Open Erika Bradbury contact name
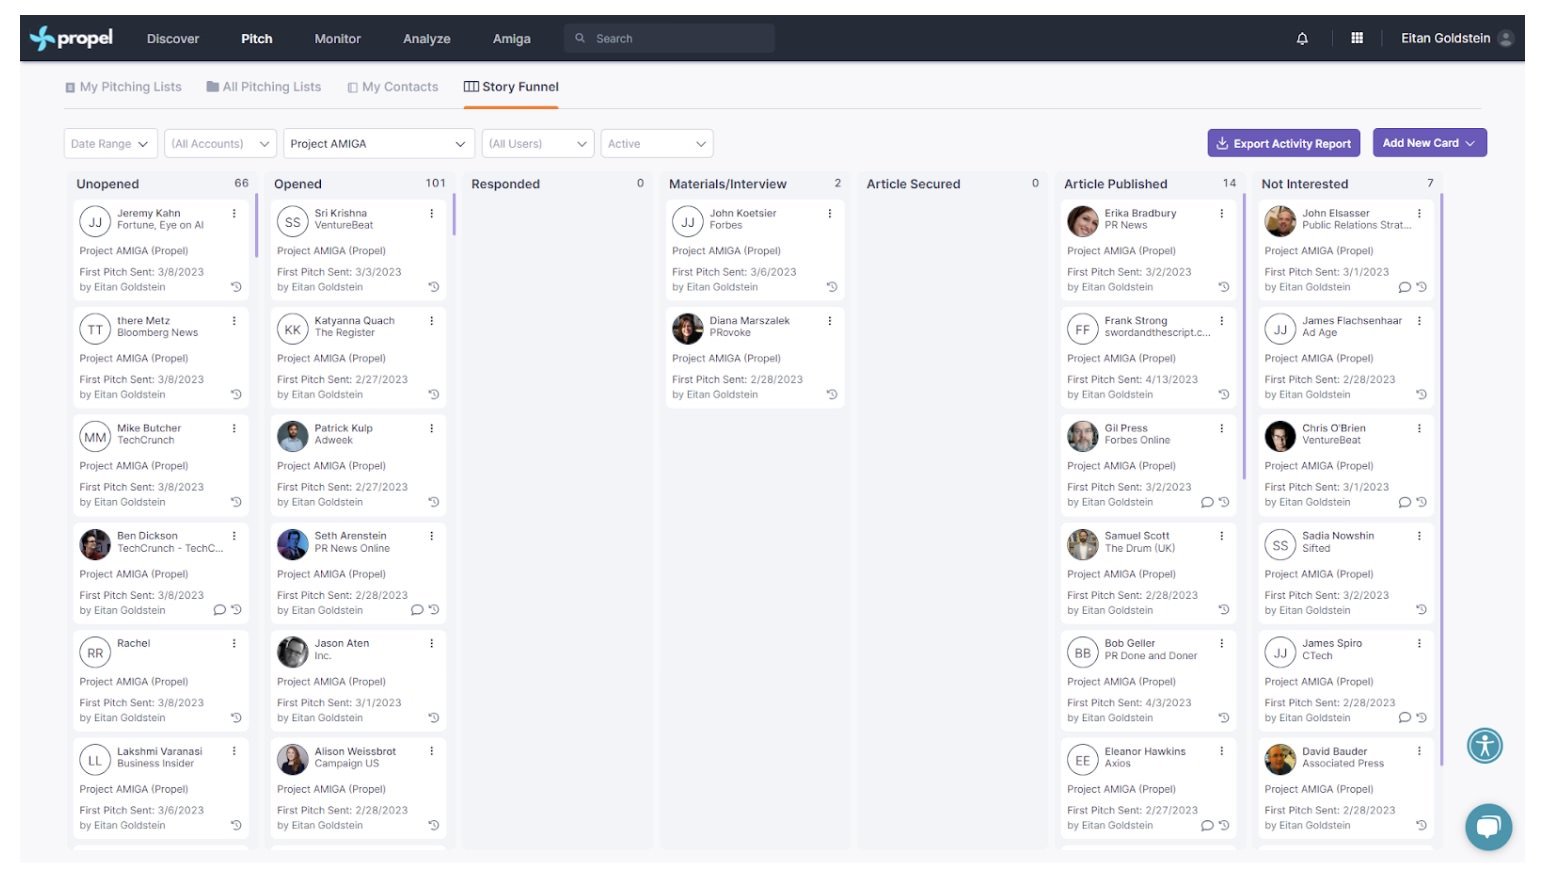1544x894 pixels. [1140, 213]
